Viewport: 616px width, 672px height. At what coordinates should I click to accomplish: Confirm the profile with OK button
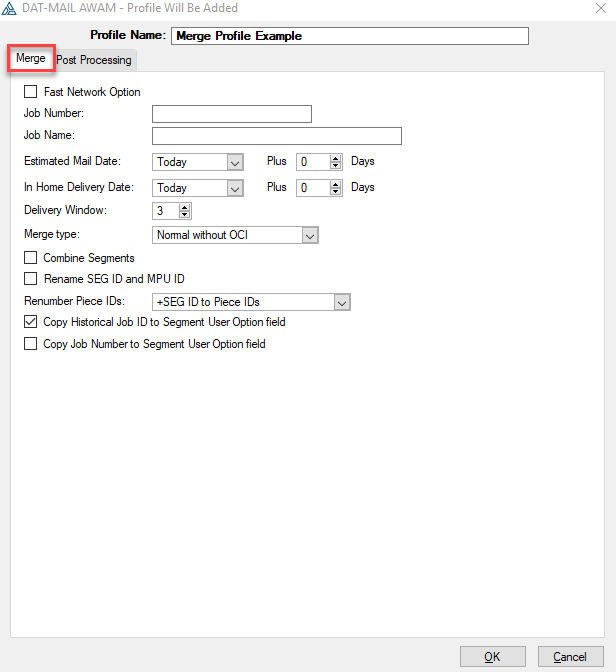tap(493, 657)
